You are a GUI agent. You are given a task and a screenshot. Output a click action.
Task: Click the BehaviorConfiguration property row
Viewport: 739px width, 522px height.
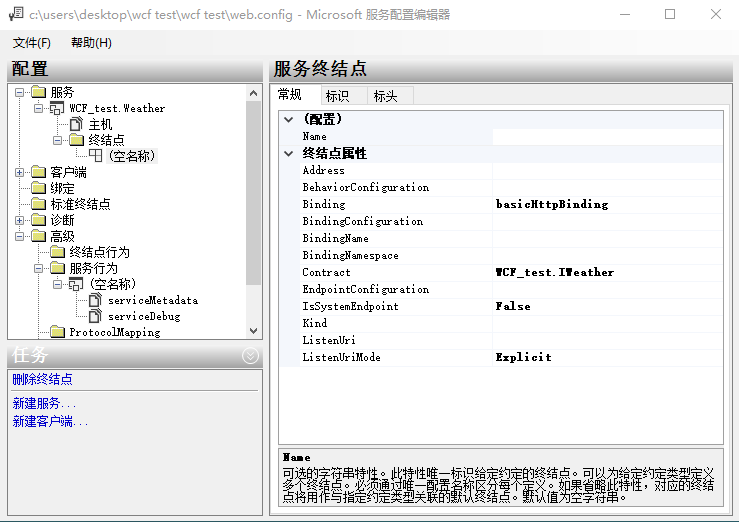(511, 188)
